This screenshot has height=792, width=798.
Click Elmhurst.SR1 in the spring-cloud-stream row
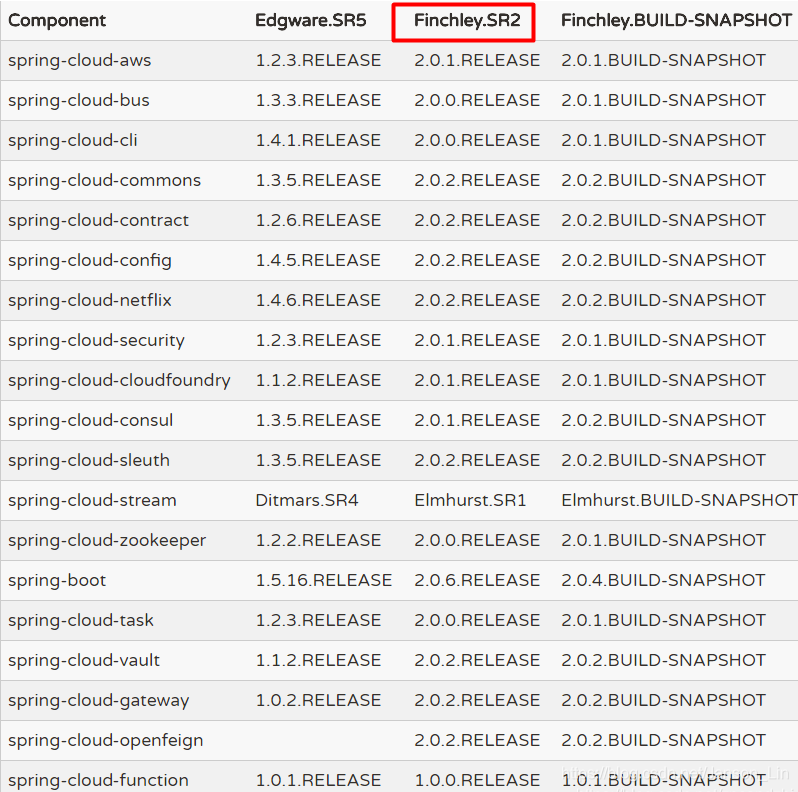pos(470,500)
